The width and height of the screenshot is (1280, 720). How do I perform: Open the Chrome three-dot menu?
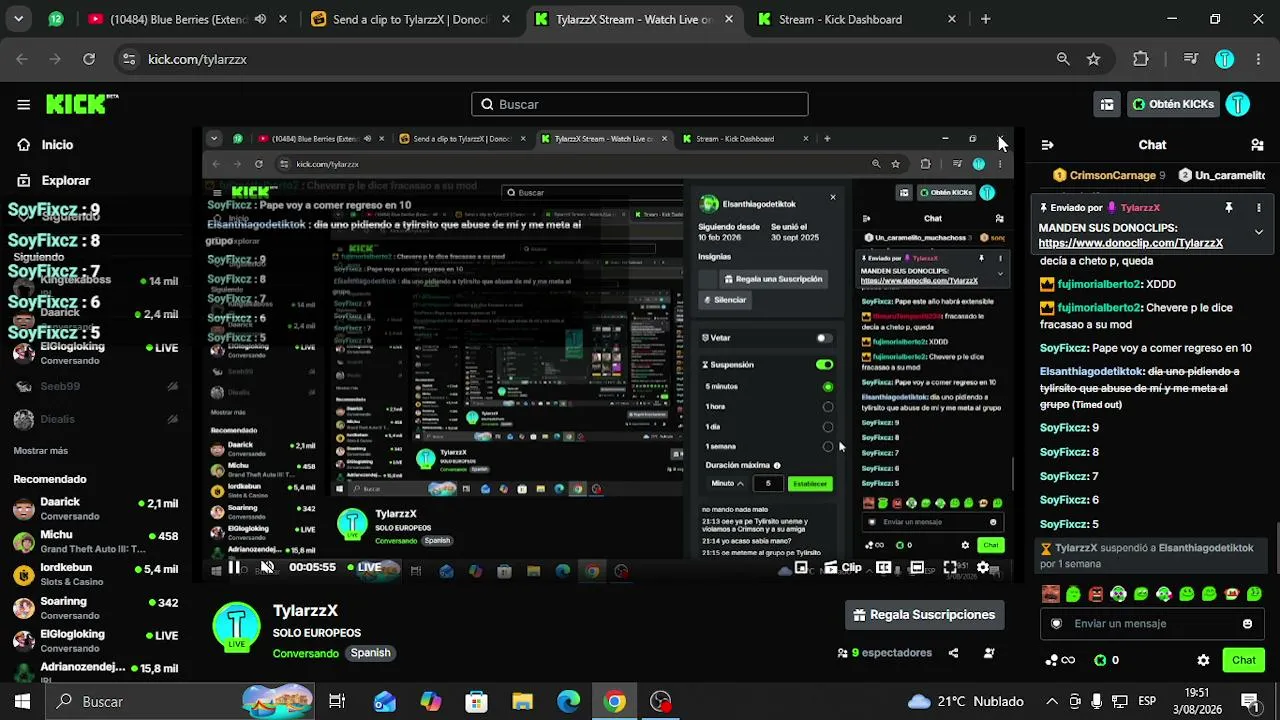(1256, 59)
